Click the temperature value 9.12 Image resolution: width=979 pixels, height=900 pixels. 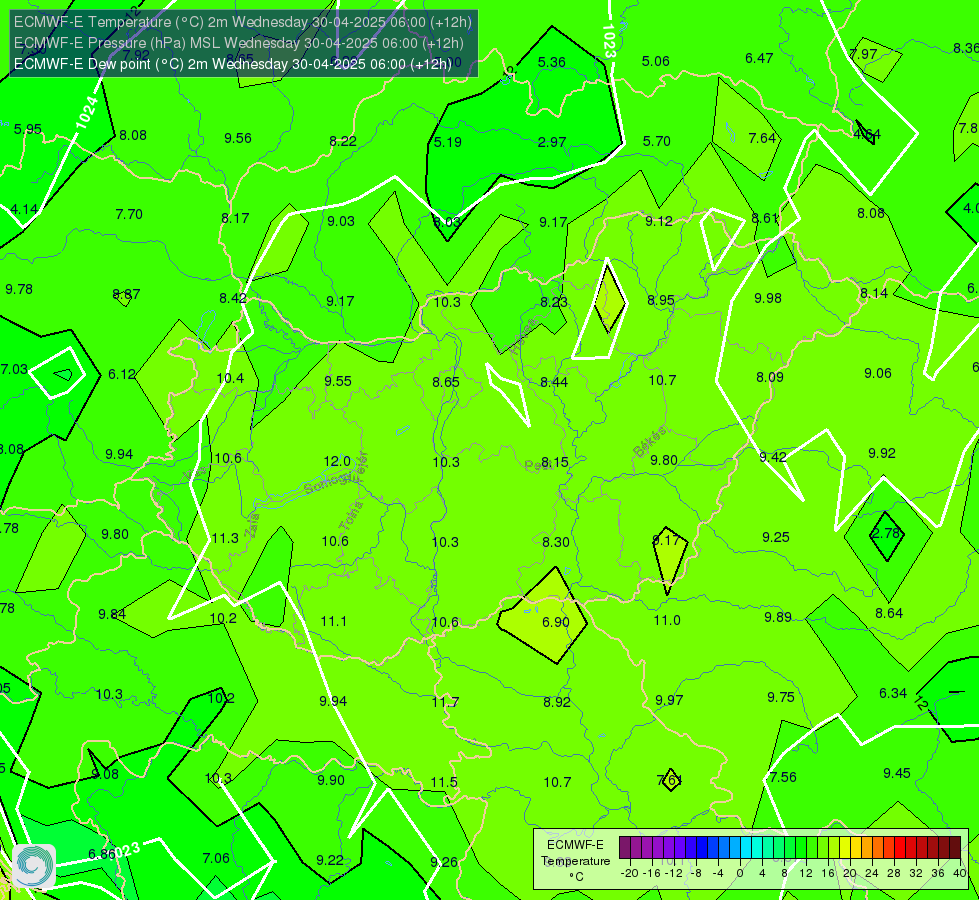click(x=659, y=220)
